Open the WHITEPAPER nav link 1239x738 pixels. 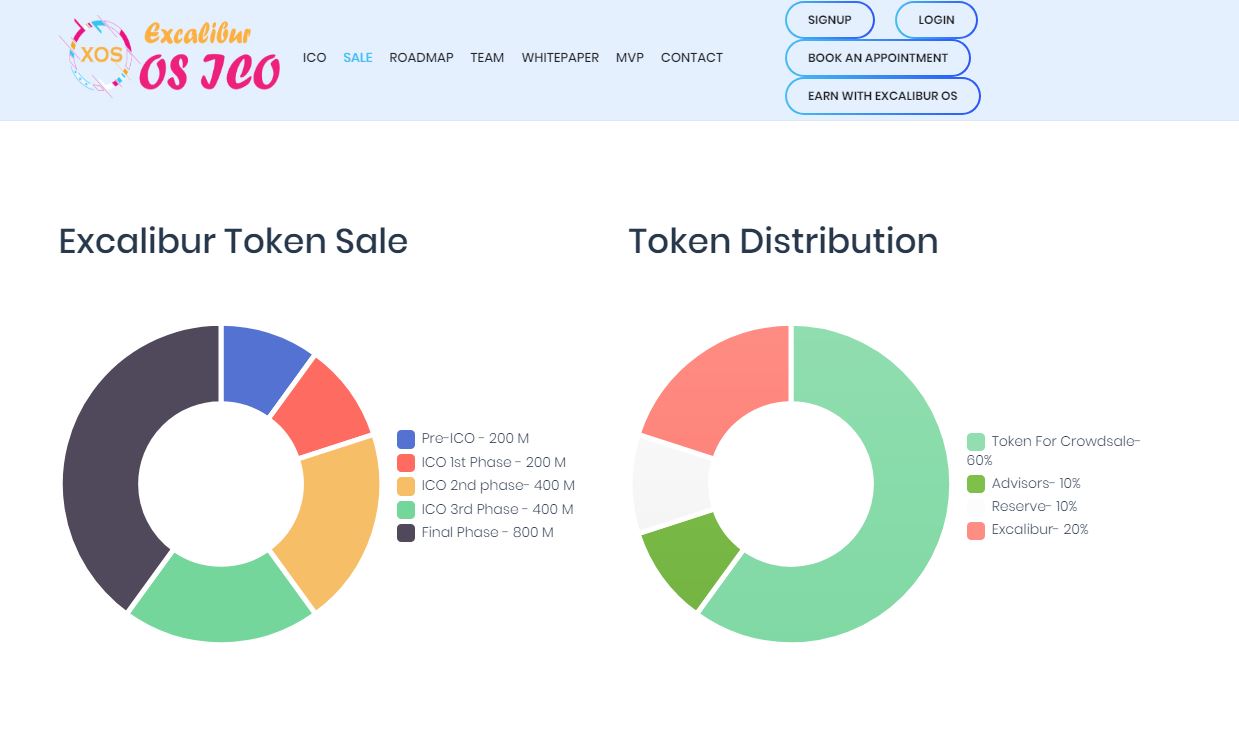point(560,58)
